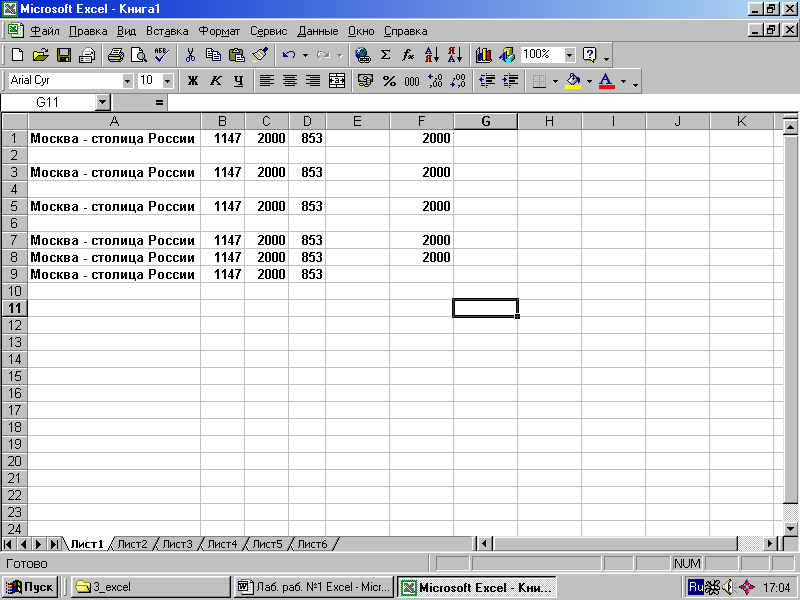Image resolution: width=800 pixels, height=600 pixels.
Task: Apply red font color swatch
Action: (606, 81)
